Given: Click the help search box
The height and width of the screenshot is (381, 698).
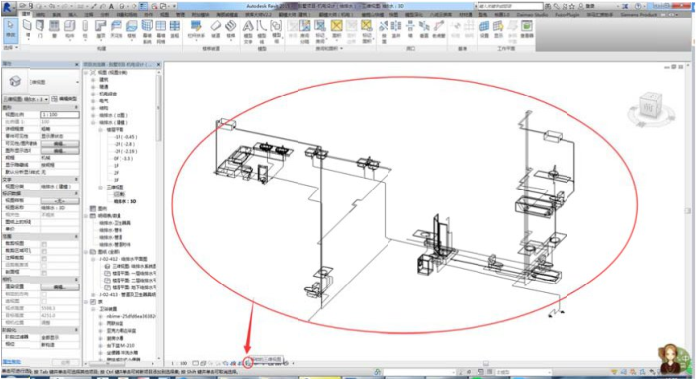Looking at the screenshot, I should [x=510, y=6].
